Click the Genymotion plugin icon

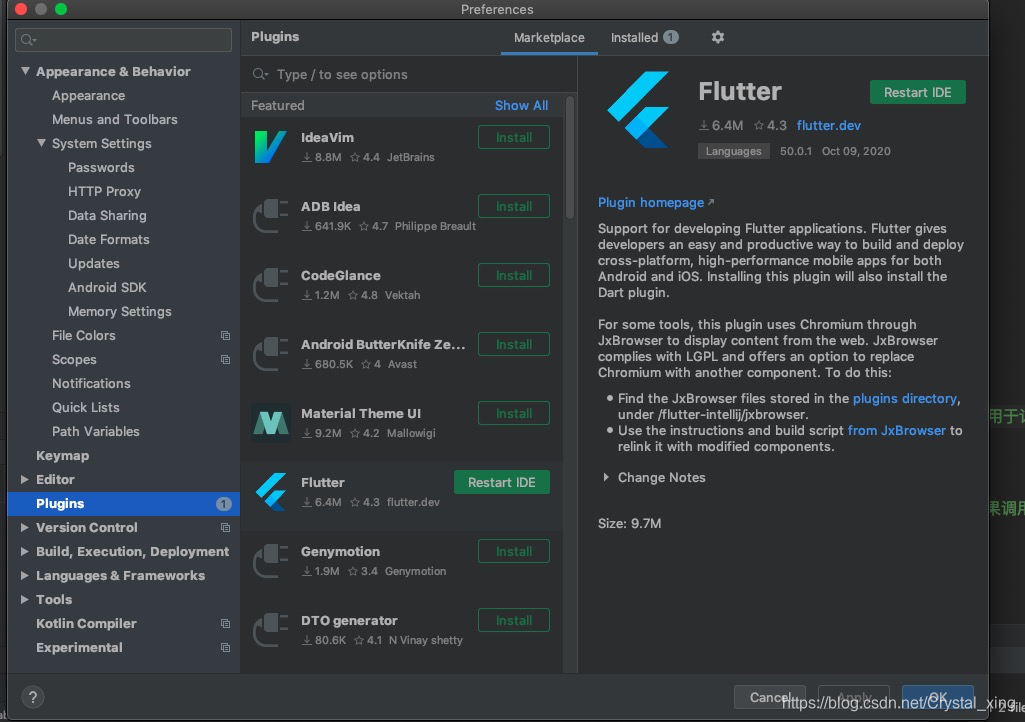pyautogui.click(x=270, y=561)
